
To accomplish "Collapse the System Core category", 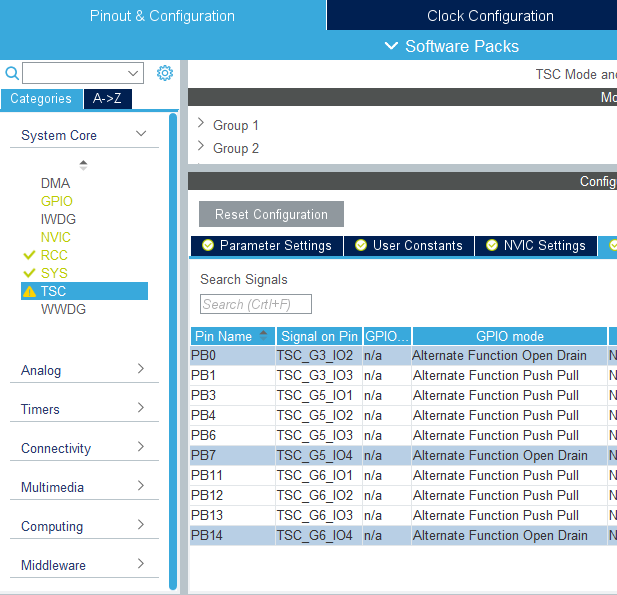I will coord(141,135).
